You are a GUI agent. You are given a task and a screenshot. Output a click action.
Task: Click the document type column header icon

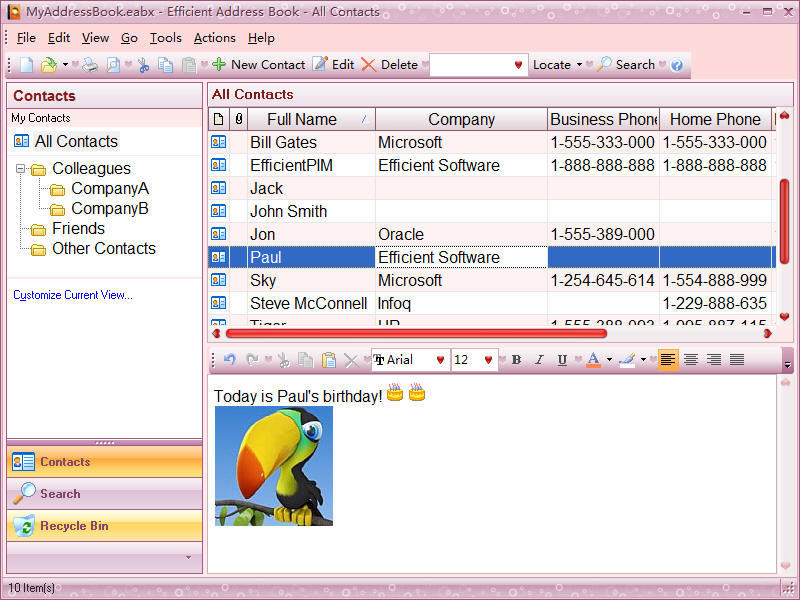[218, 119]
